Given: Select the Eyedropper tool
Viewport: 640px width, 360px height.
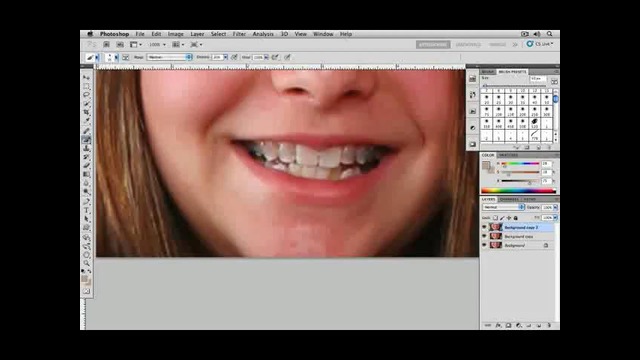Looking at the screenshot, I should pos(87,120).
